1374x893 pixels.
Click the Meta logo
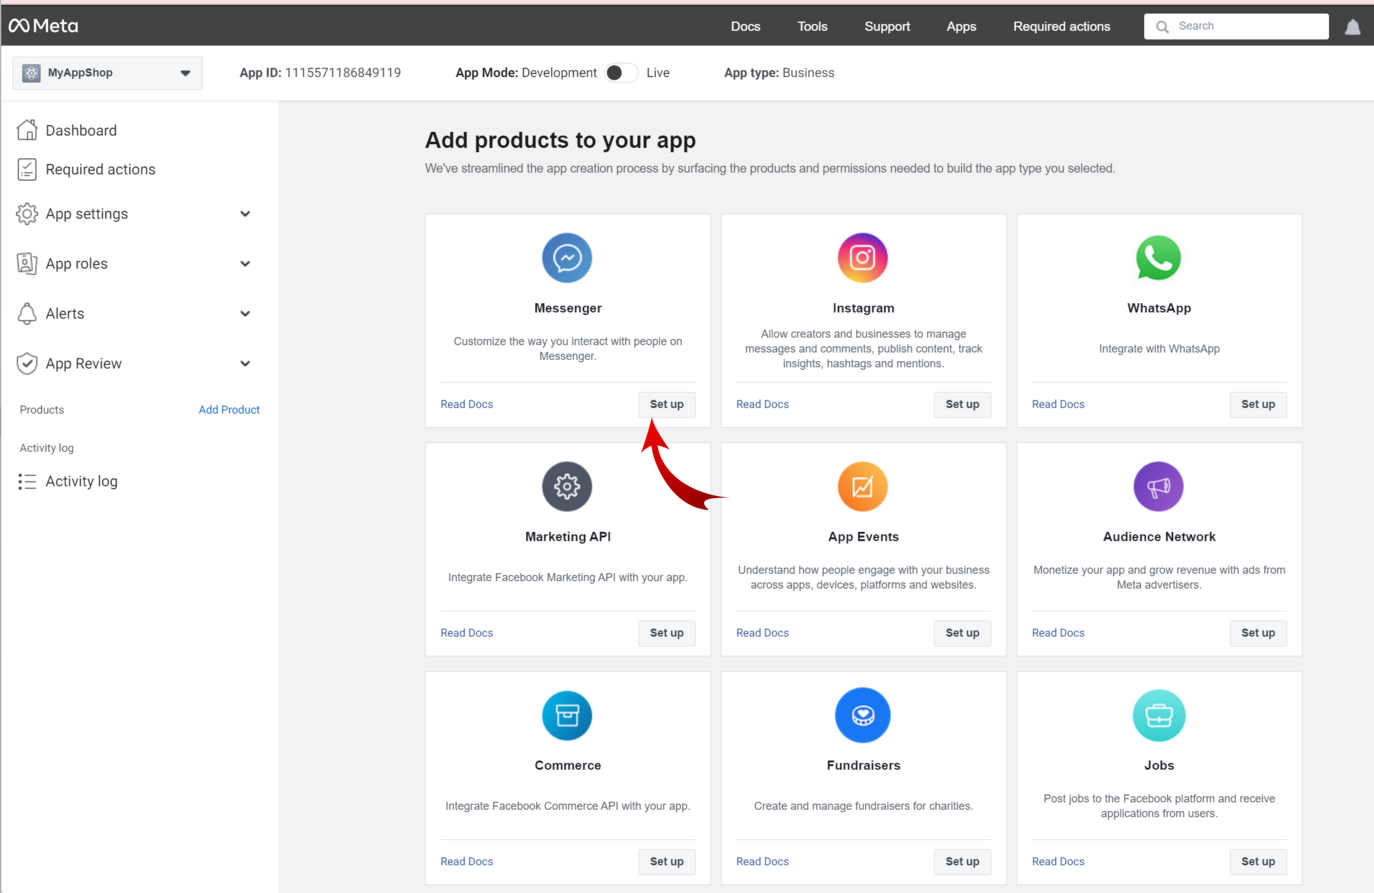43,26
